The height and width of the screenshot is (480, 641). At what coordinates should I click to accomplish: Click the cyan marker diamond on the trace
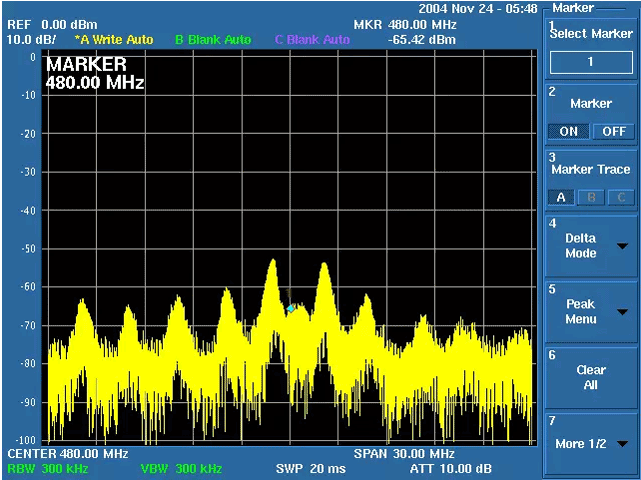(x=291, y=308)
